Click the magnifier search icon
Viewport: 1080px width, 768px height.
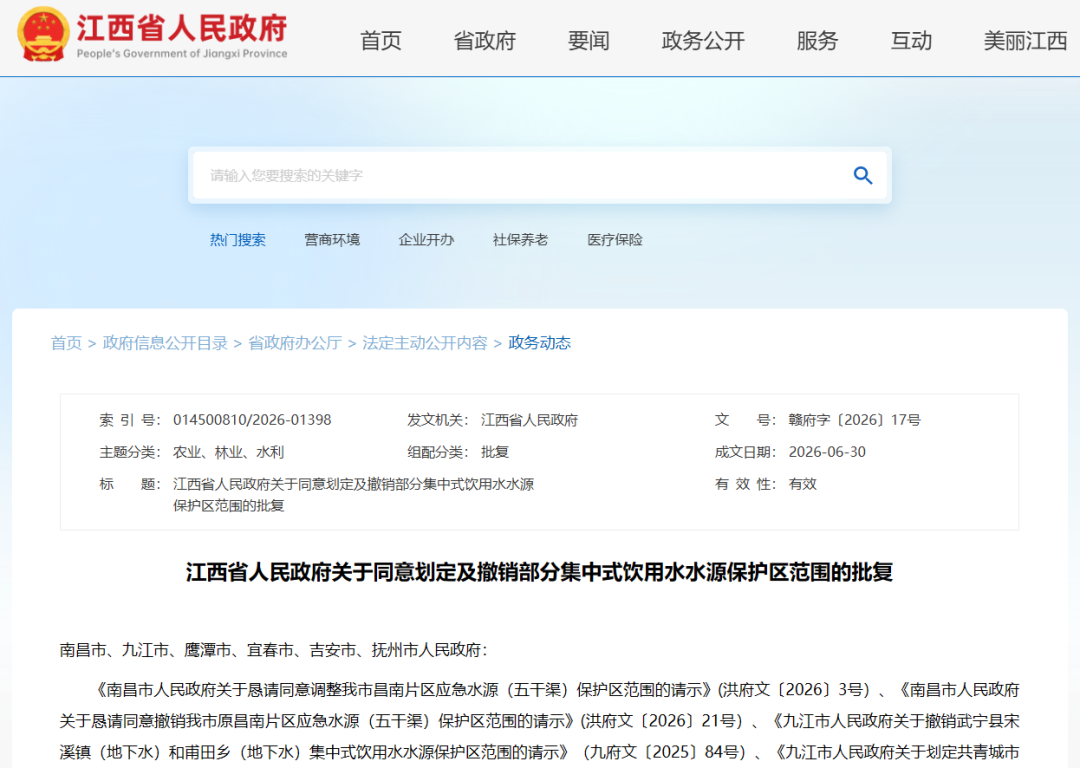(x=862, y=176)
